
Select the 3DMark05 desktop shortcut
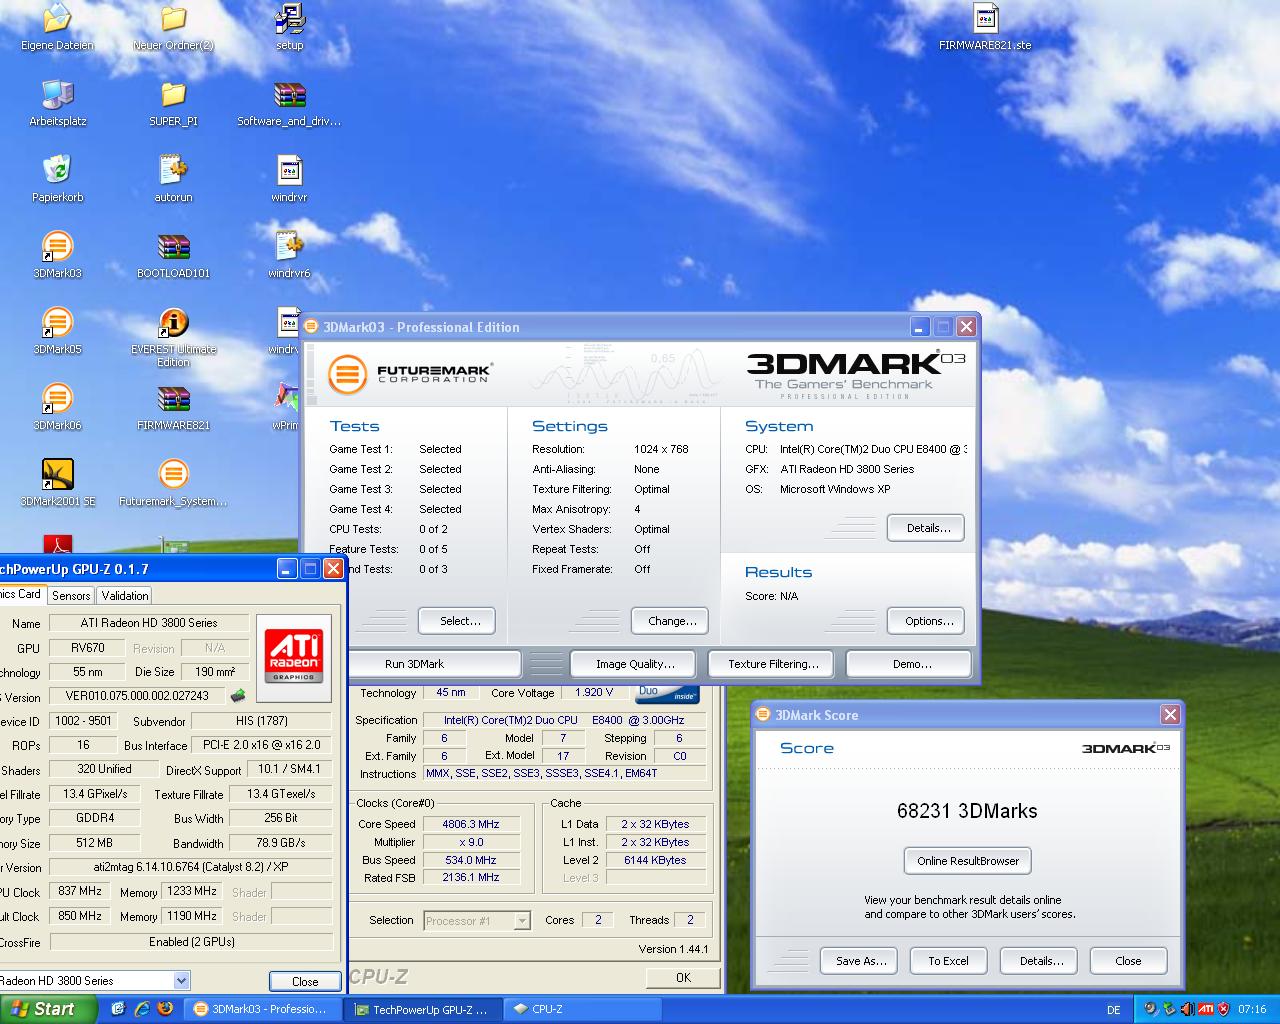(x=57, y=323)
